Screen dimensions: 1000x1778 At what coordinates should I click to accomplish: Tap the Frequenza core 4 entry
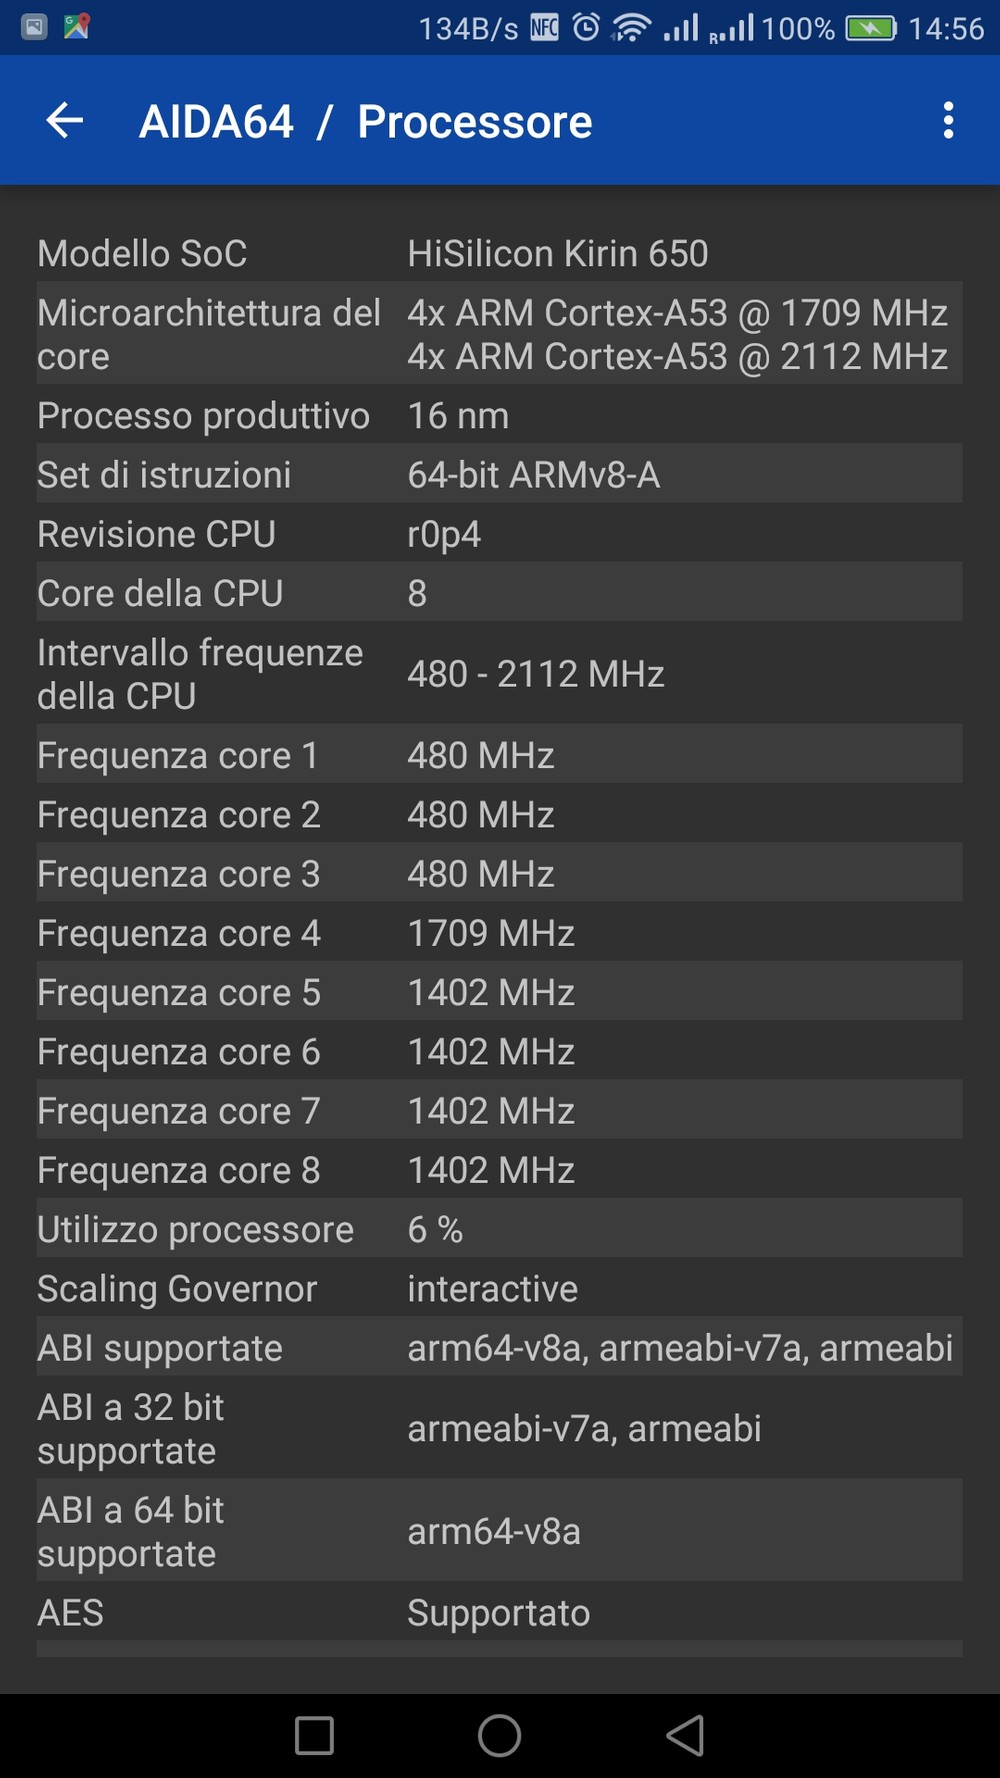click(500, 933)
